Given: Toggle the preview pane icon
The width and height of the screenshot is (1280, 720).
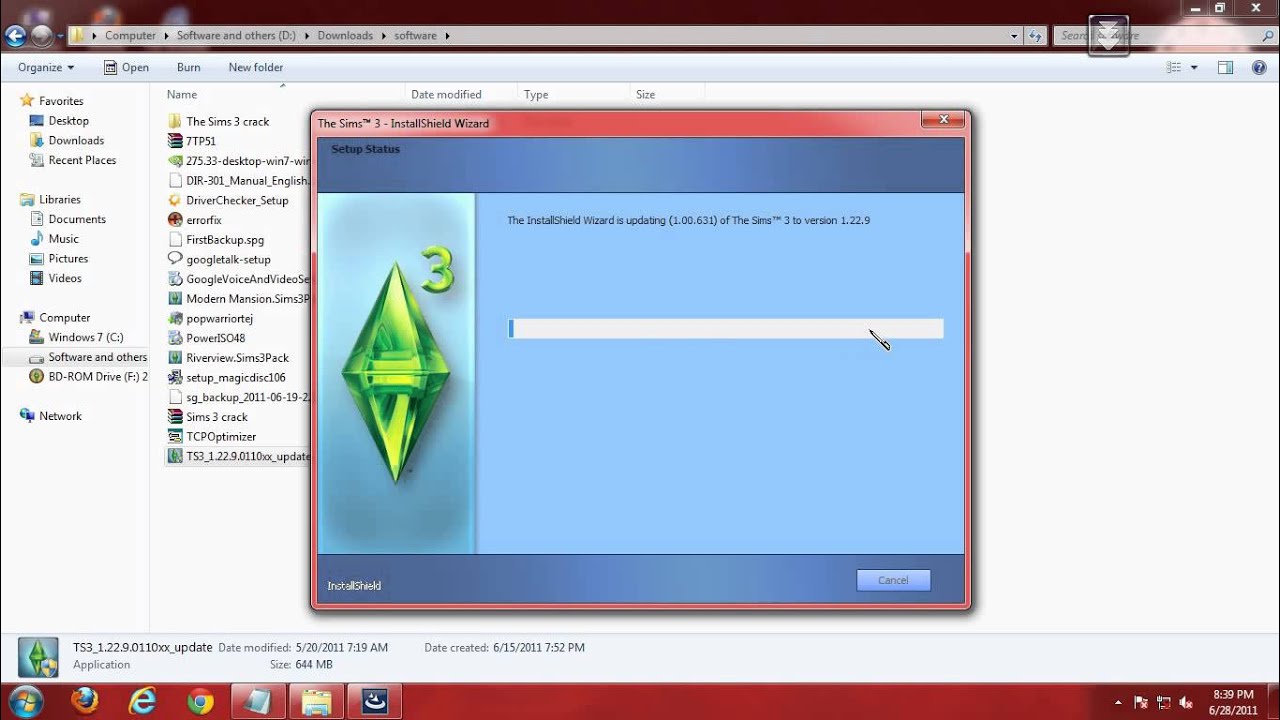Looking at the screenshot, I should coord(1225,67).
